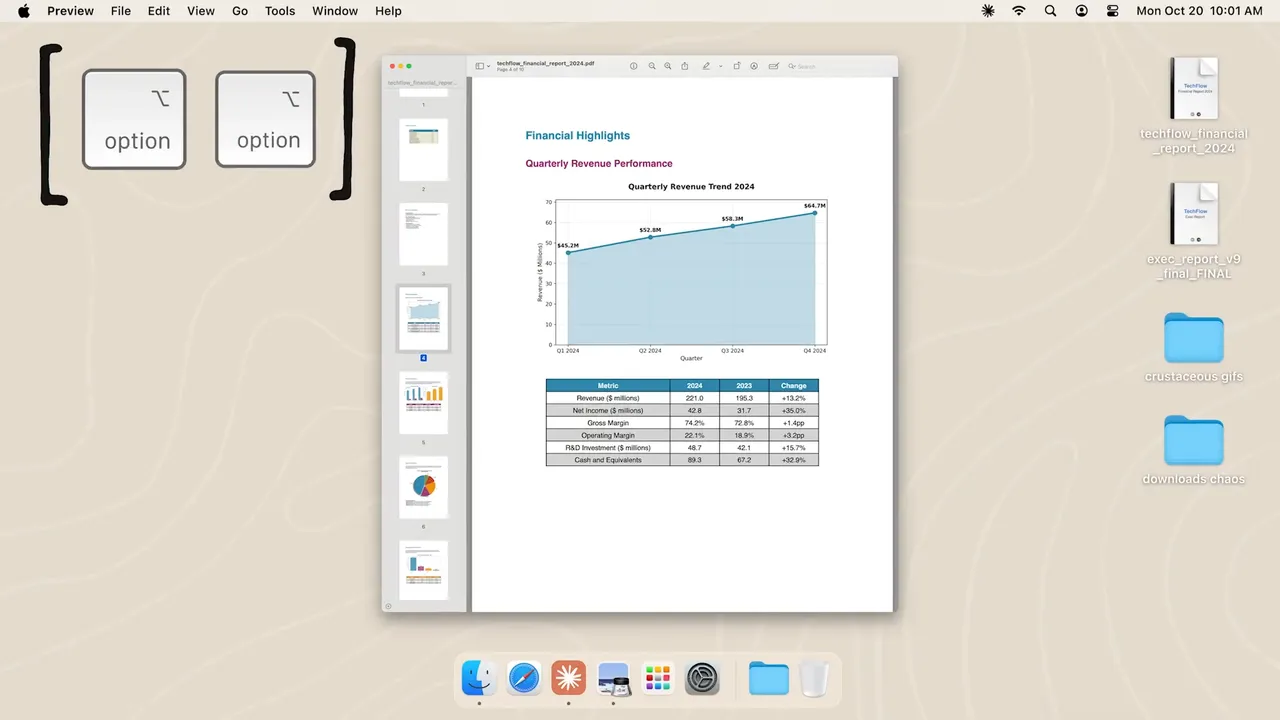Image resolution: width=1280 pixels, height=720 pixels.
Task: Click the Inspector info icon in toolbar
Action: tap(633, 66)
